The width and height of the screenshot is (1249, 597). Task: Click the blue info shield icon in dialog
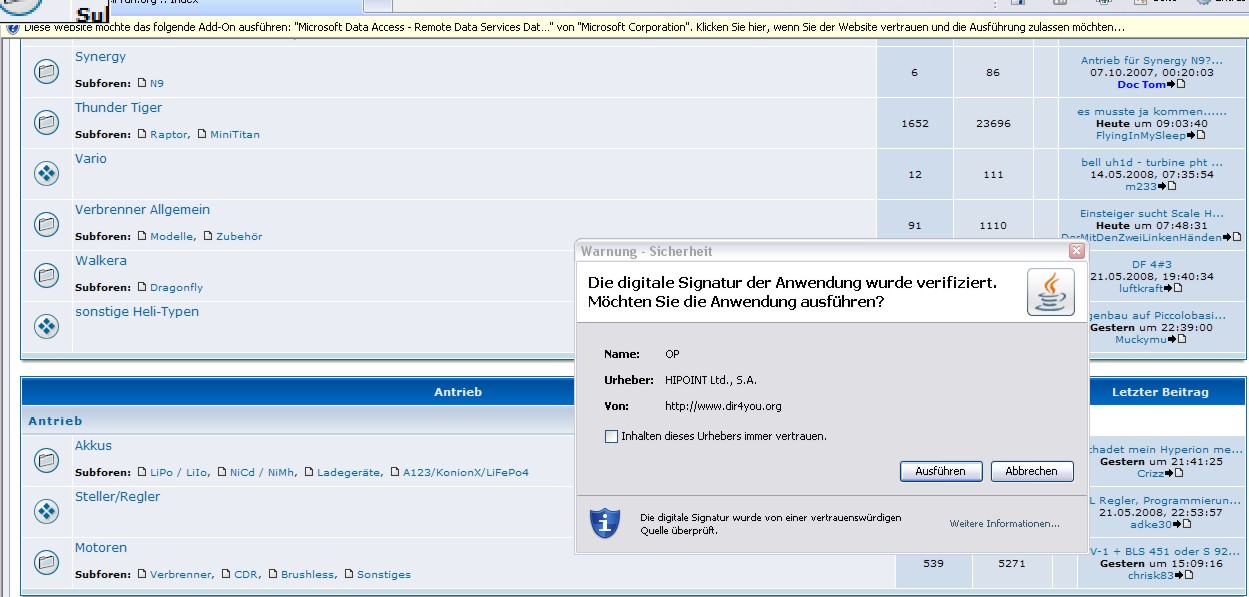(x=605, y=522)
